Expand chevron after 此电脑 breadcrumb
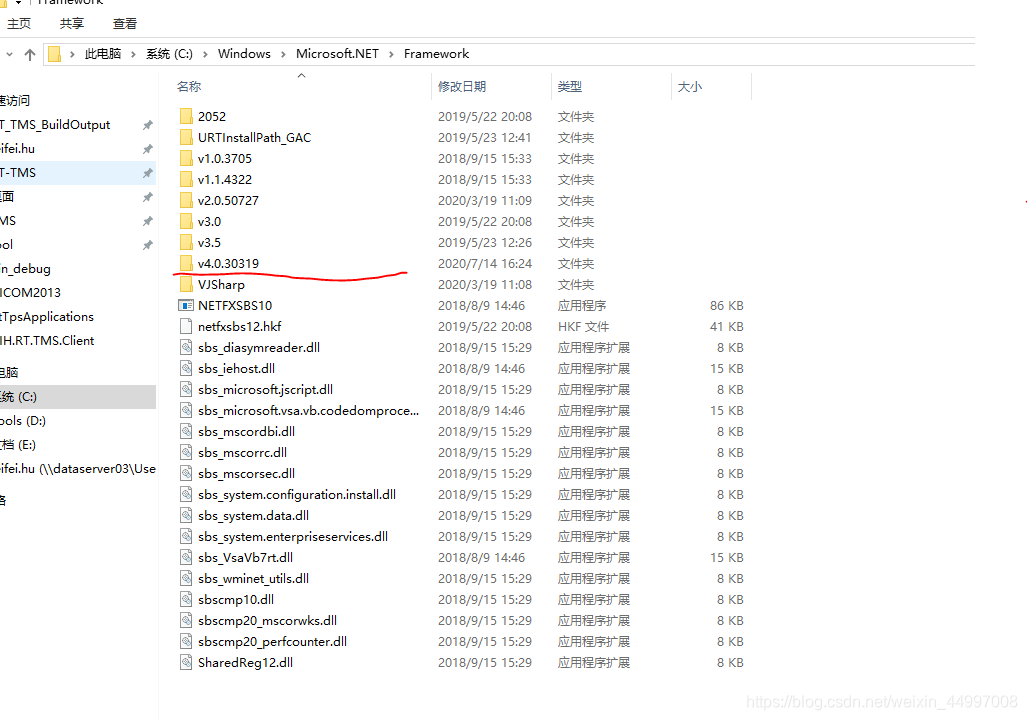The height and width of the screenshot is (720, 1027). (x=133, y=54)
